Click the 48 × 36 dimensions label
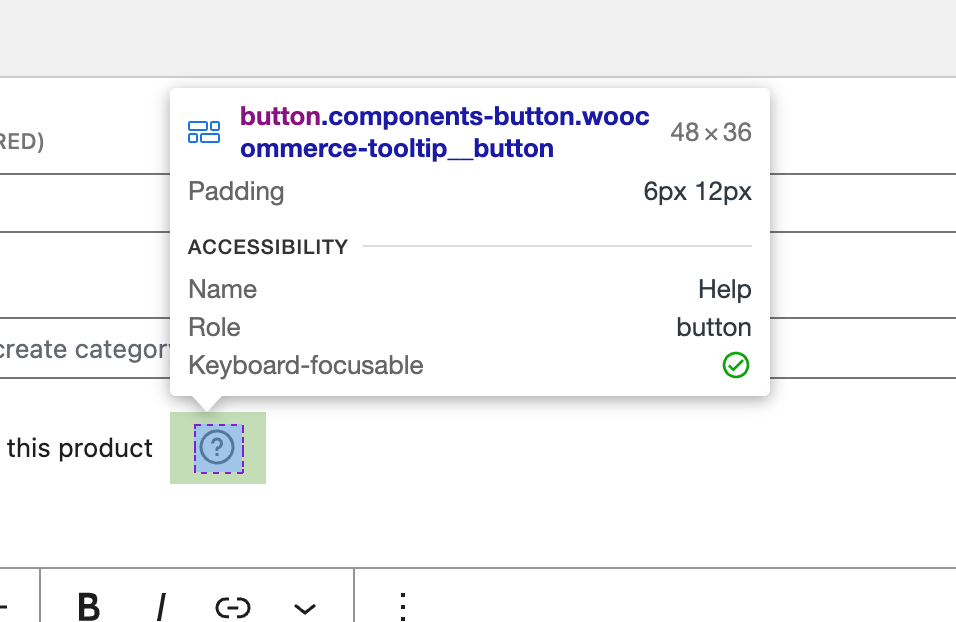The image size is (956, 622). click(x=710, y=131)
